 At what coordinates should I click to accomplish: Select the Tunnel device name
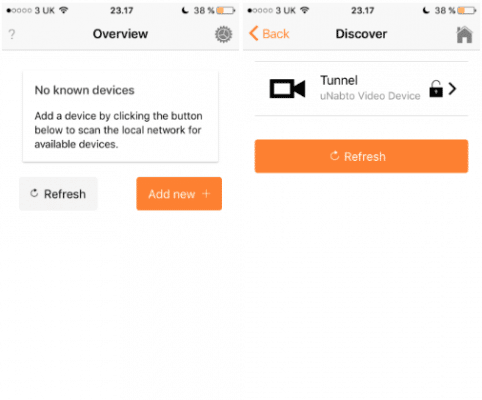click(339, 80)
